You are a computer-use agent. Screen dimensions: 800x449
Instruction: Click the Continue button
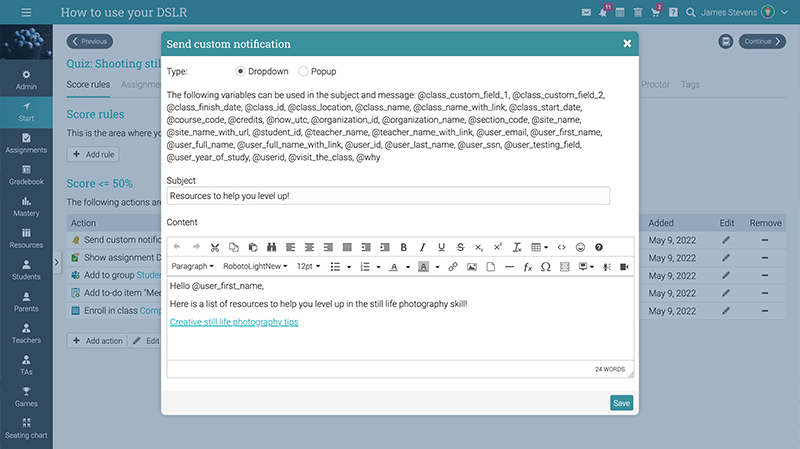[x=762, y=41]
